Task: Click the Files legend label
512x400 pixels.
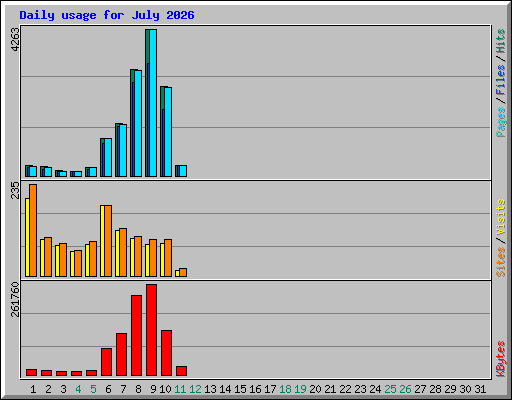Action: pos(501,80)
